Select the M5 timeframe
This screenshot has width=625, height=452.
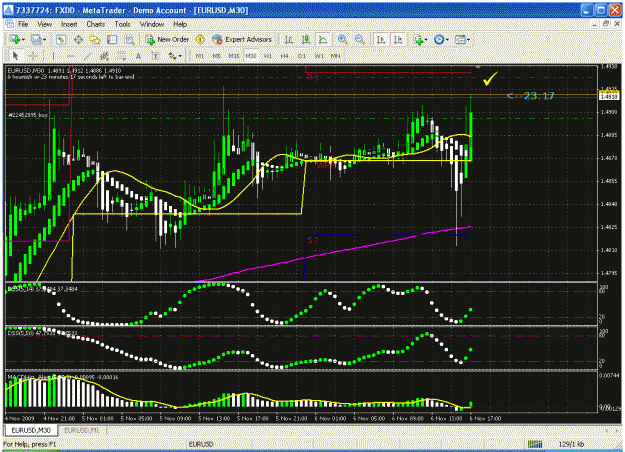click(x=216, y=56)
